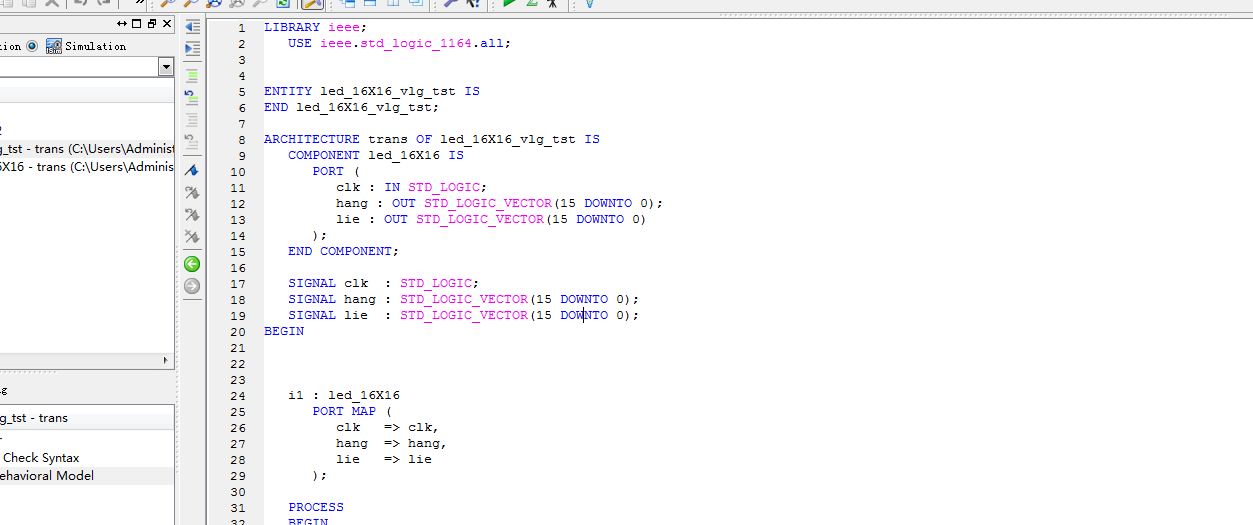This screenshot has height=525, width=1253.
Task: Click the i1 : led_16X16 instance line
Action: click(344, 395)
